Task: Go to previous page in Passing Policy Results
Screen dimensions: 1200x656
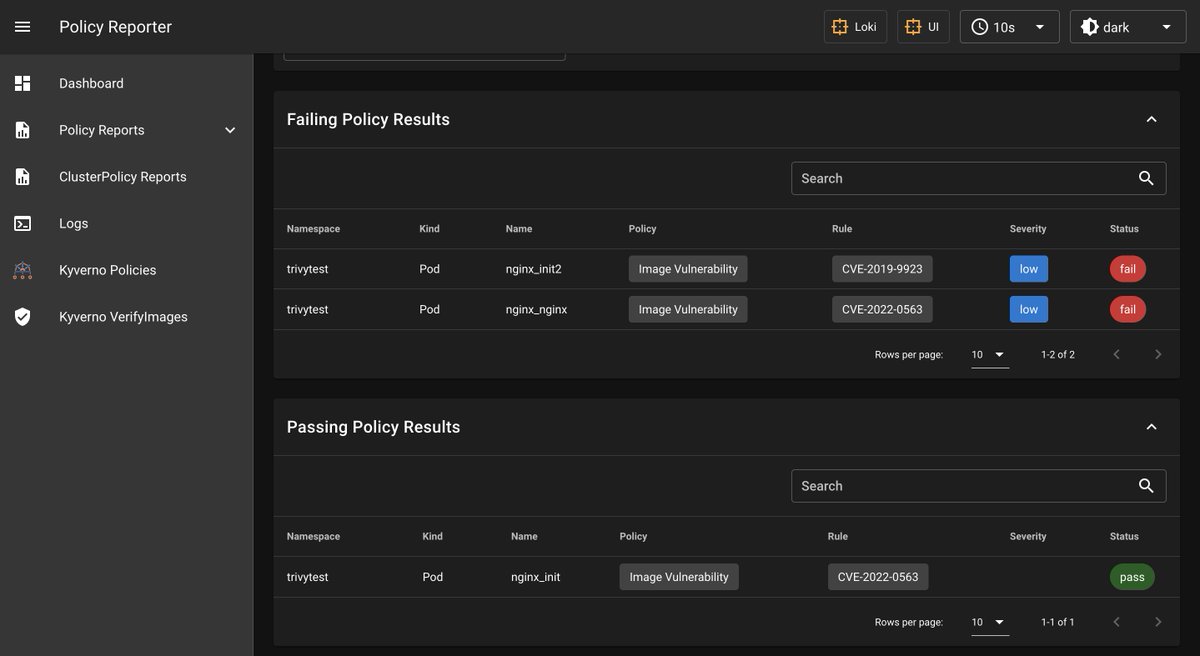Action: (1116, 622)
